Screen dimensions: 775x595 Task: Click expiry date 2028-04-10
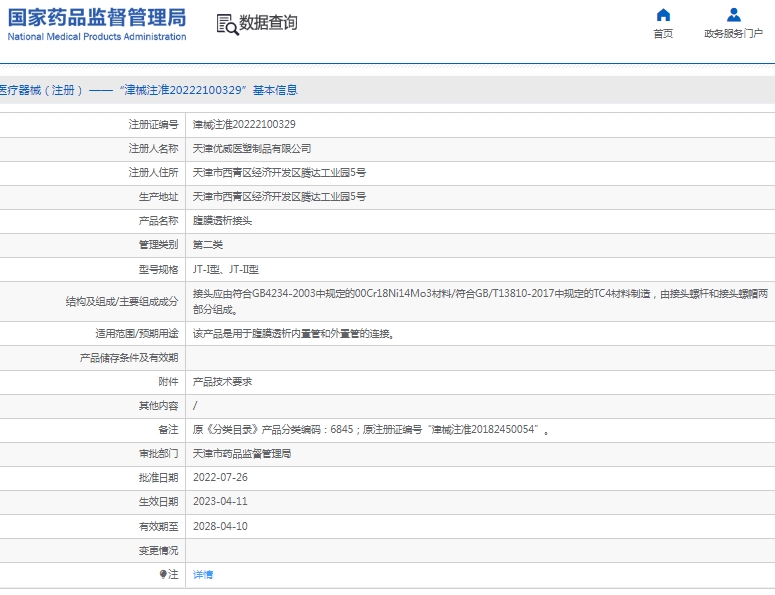tap(219, 526)
